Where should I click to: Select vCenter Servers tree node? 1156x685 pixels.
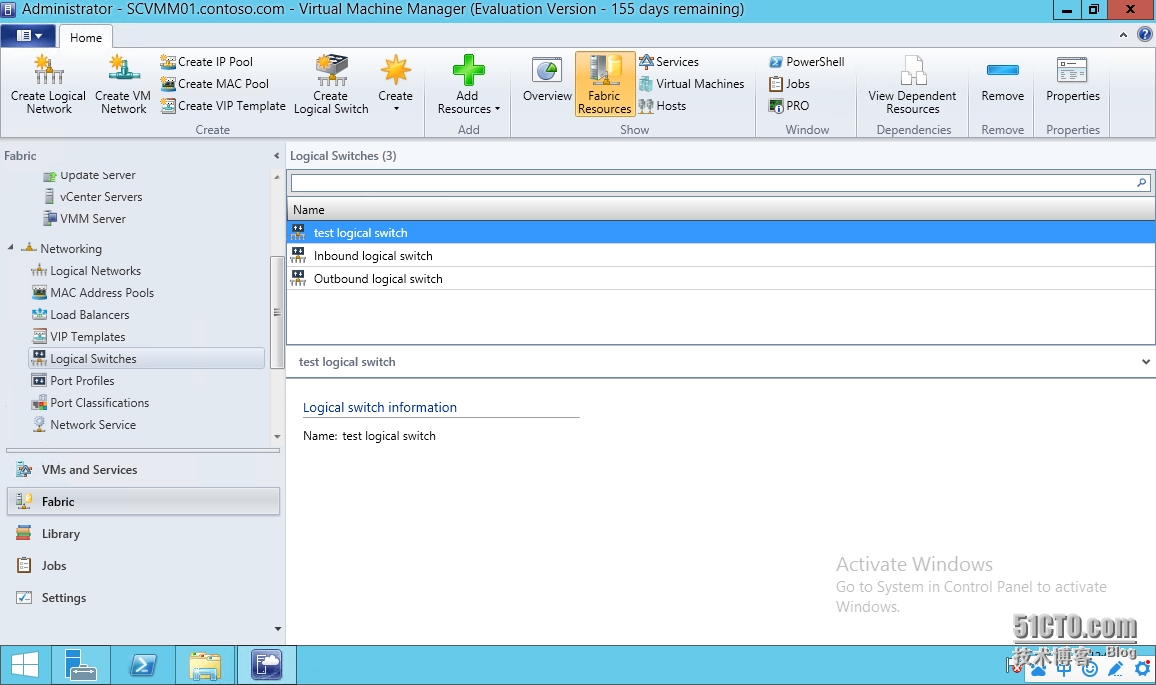[93, 197]
